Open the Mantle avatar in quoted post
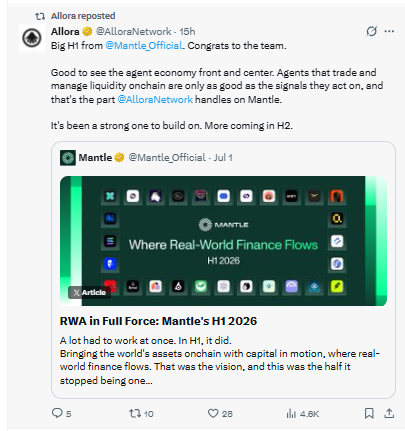 click(x=68, y=157)
